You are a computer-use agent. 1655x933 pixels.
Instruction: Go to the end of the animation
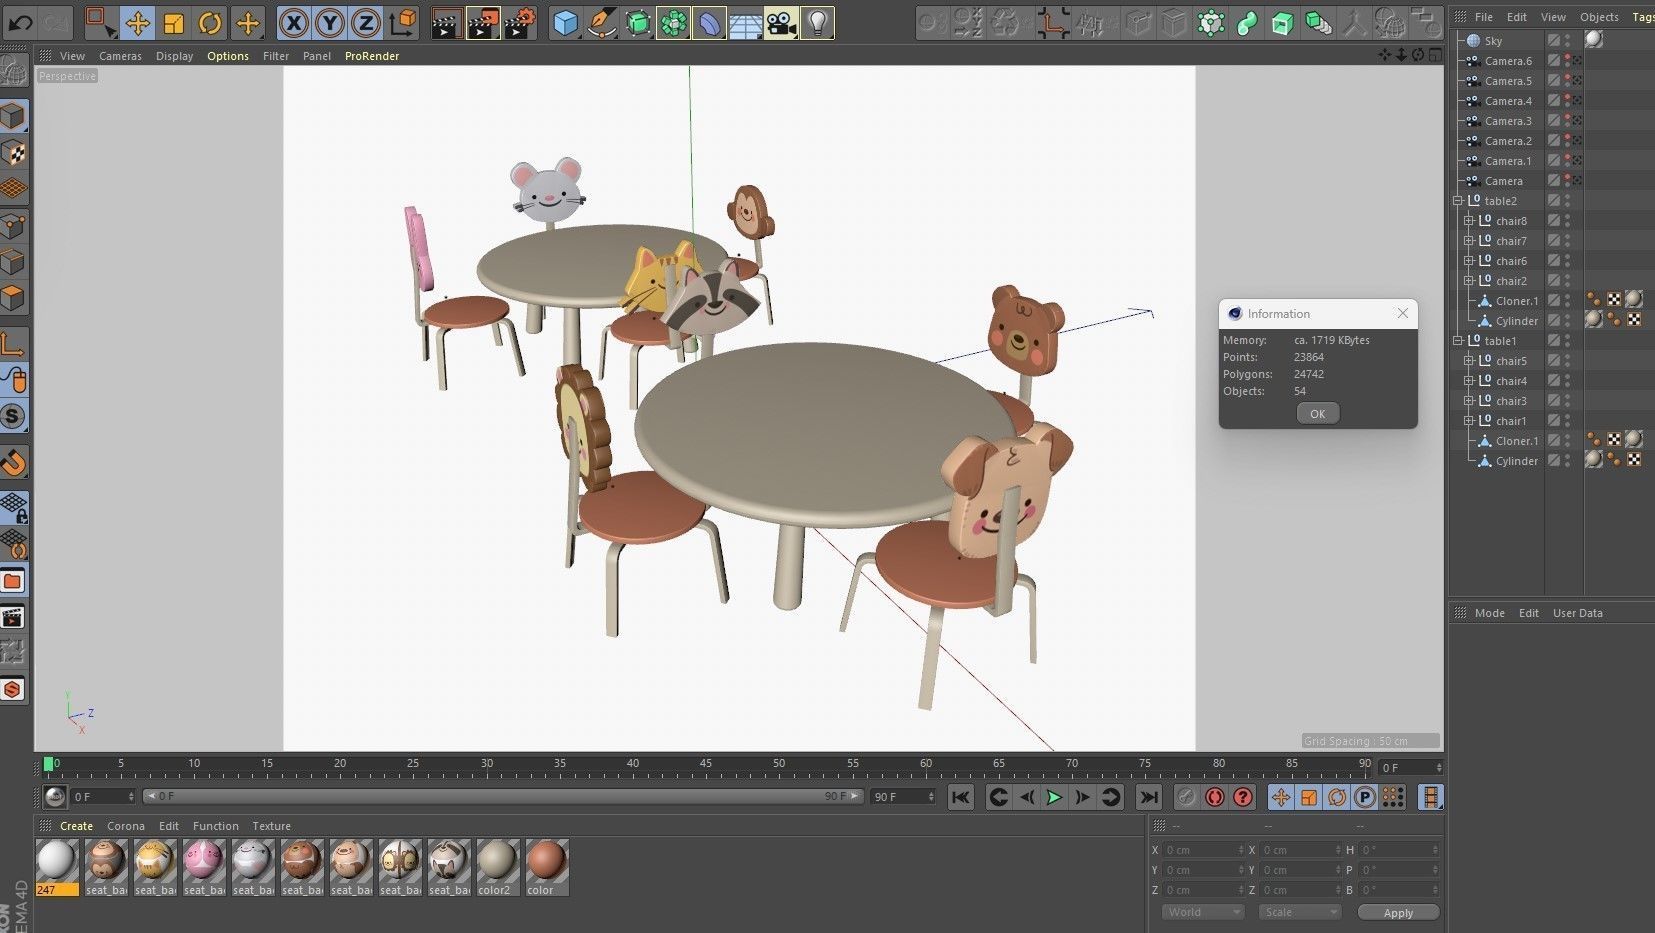pos(1149,797)
